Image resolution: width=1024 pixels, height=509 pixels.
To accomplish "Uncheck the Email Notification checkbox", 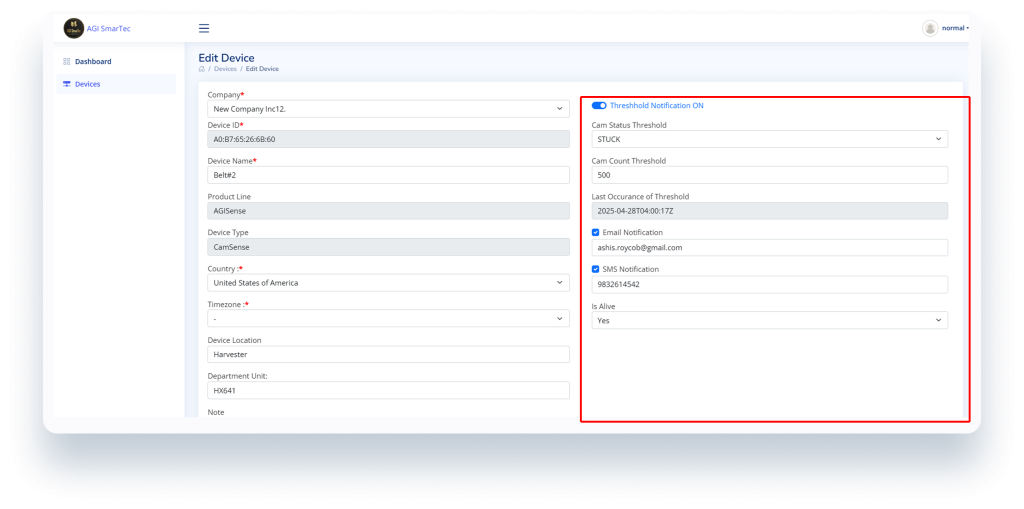I will 596,233.
